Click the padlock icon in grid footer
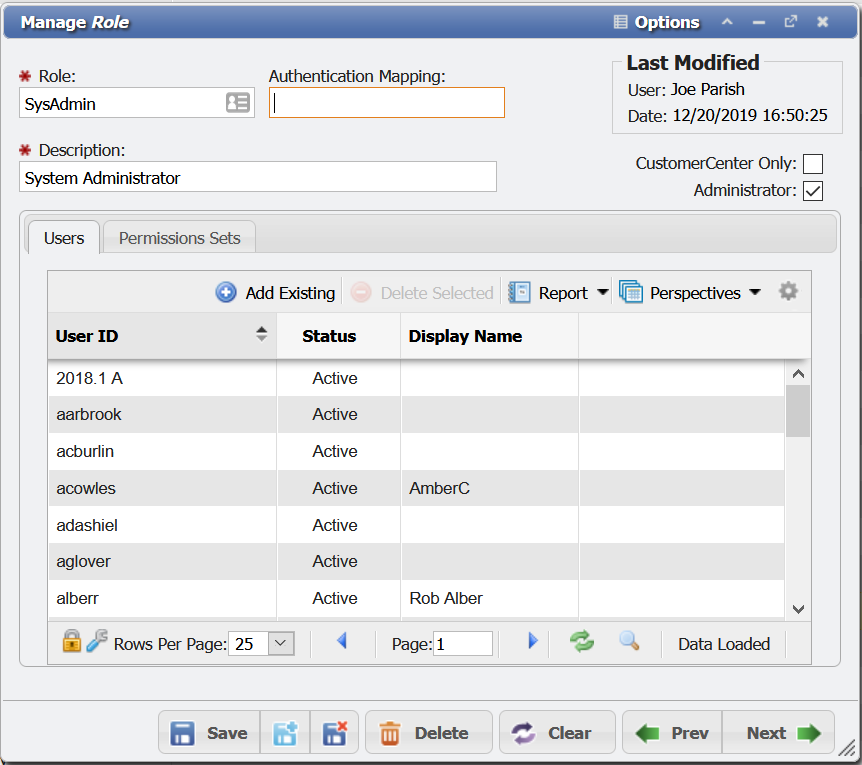The image size is (862, 765). [72, 642]
